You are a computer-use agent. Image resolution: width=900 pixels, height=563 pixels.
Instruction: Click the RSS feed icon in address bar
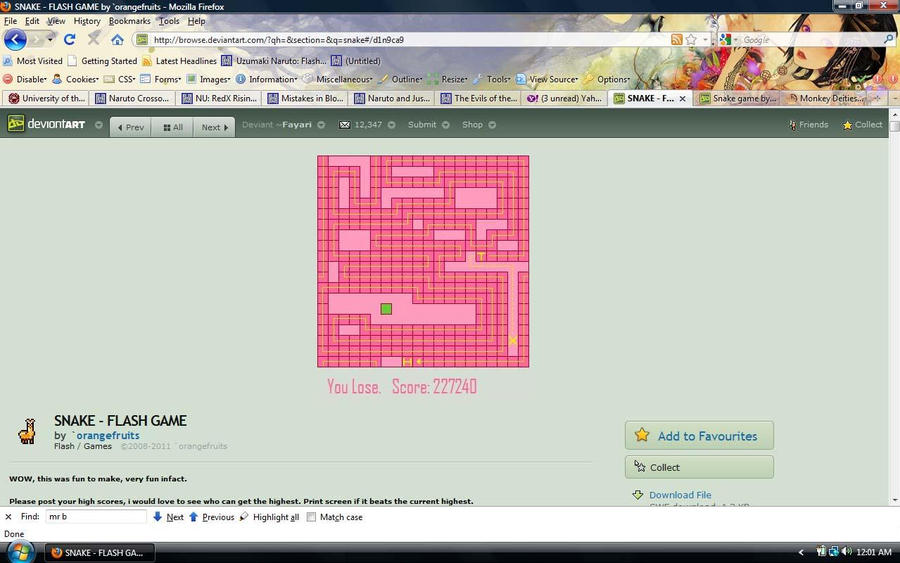677,40
